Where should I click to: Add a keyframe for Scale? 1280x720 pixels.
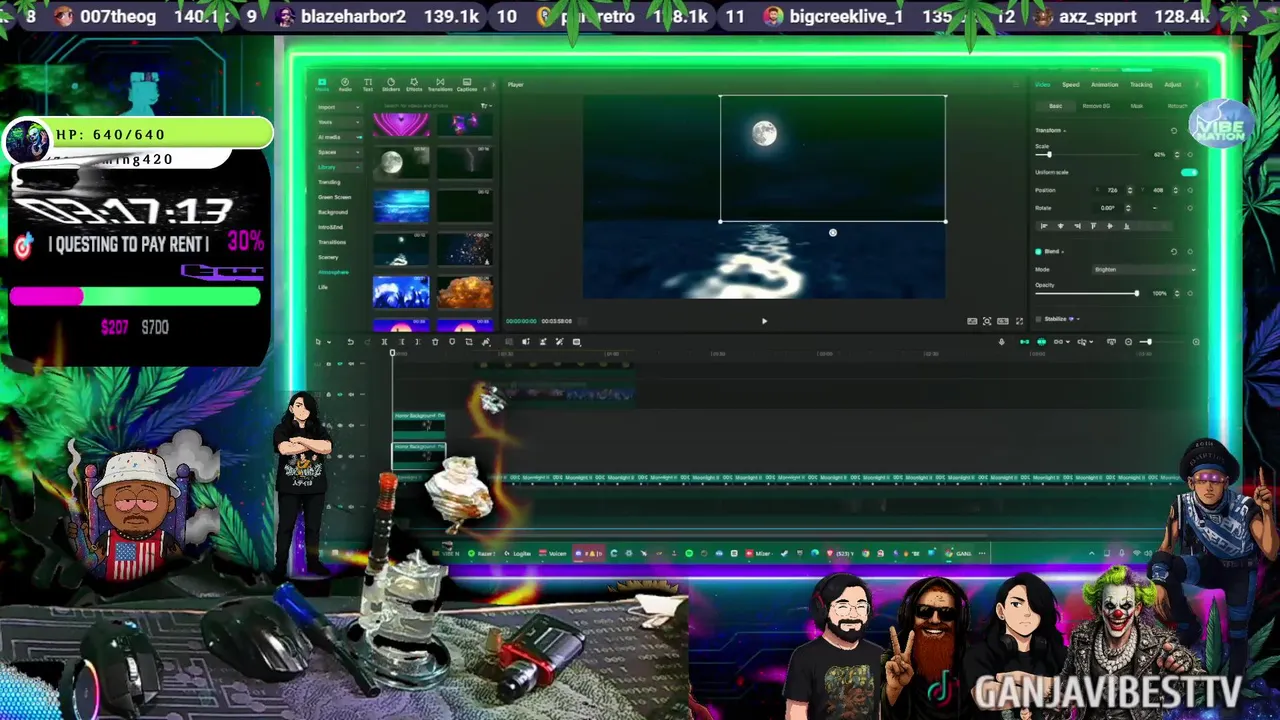tap(1190, 155)
